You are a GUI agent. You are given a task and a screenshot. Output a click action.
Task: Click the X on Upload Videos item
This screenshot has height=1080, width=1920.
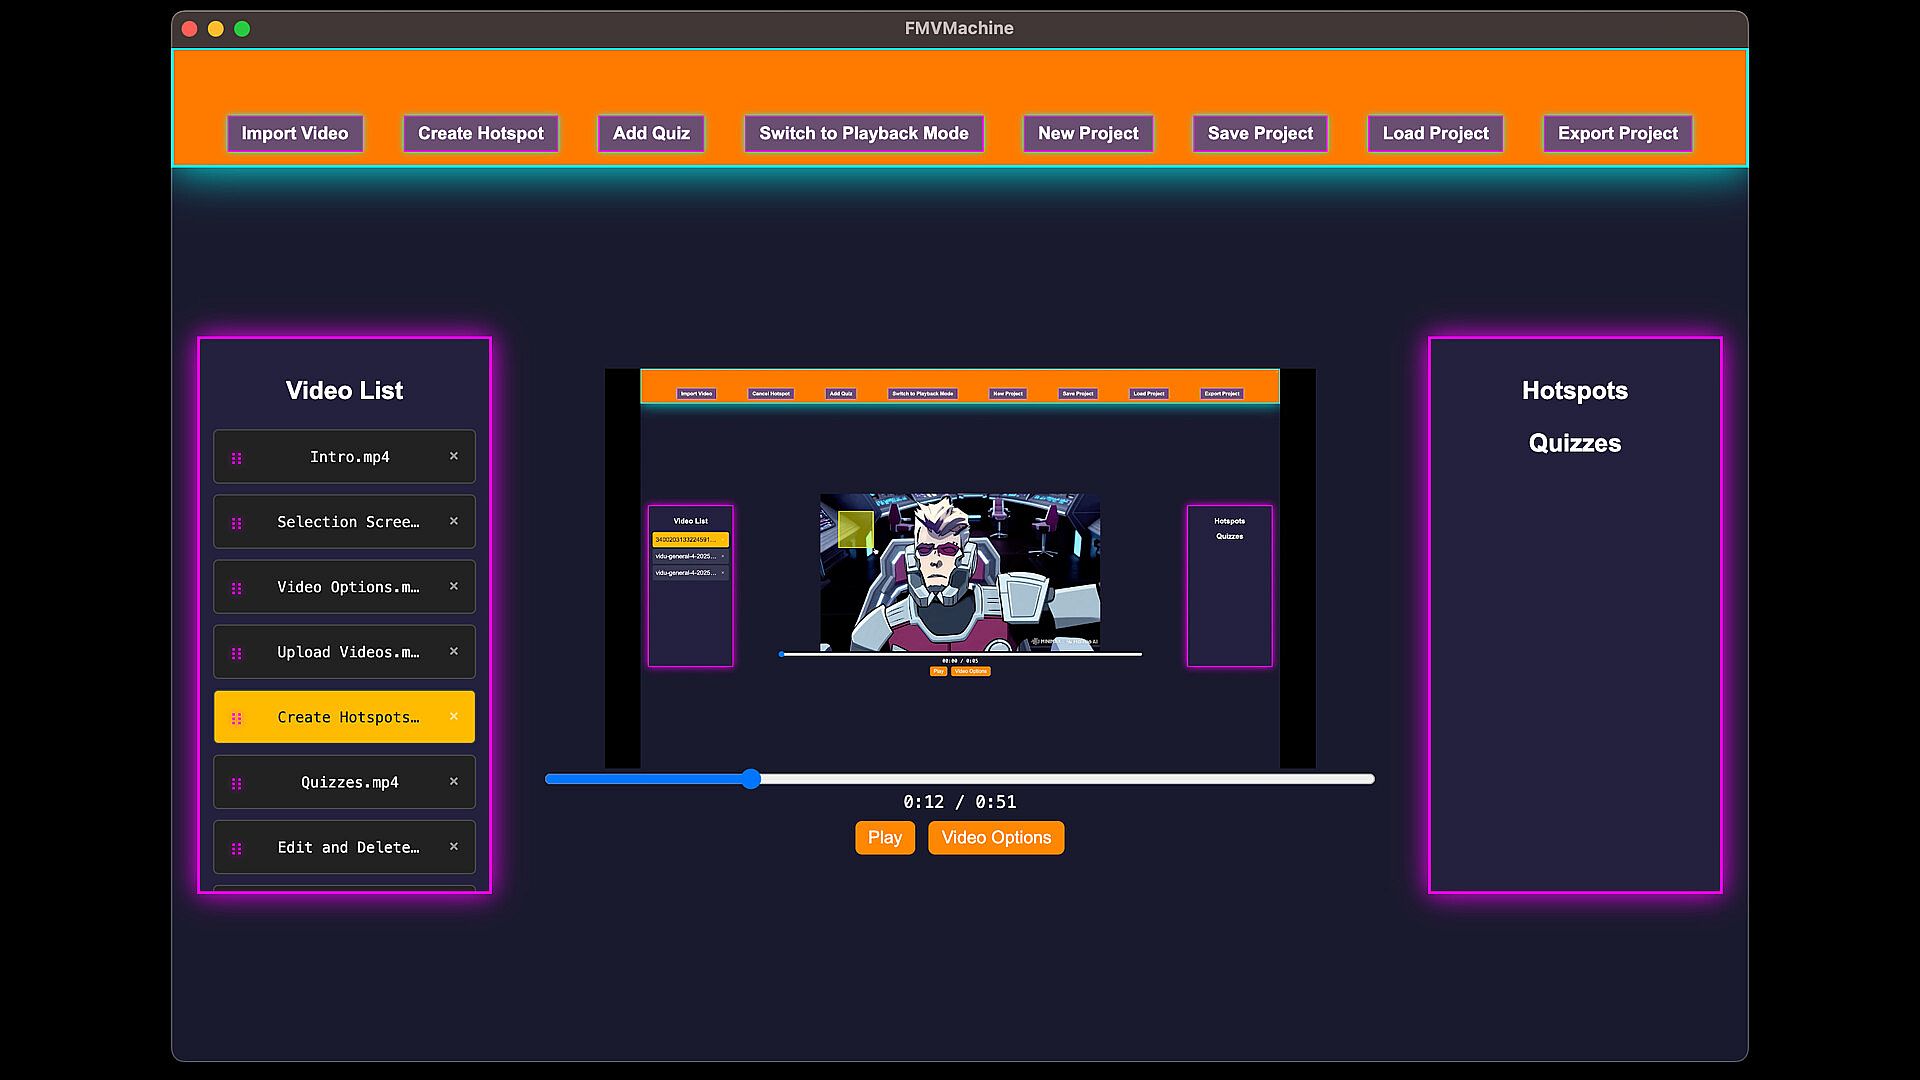click(453, 651)
